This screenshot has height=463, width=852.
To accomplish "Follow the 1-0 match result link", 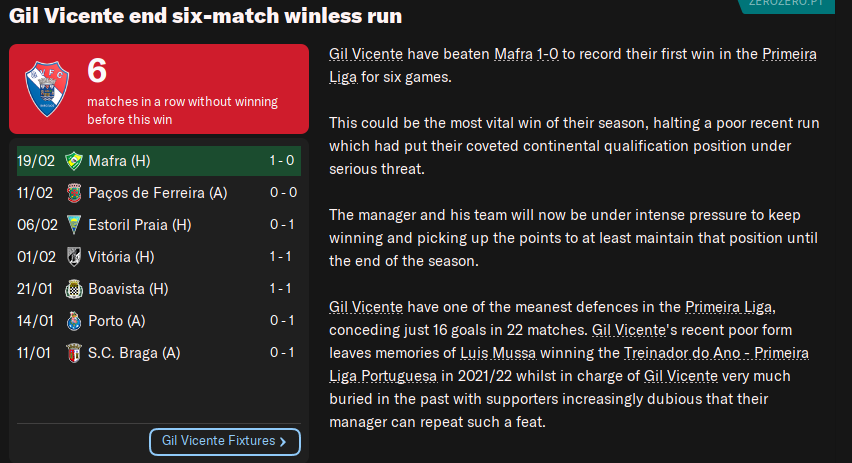I will click(x=547, y=53).
